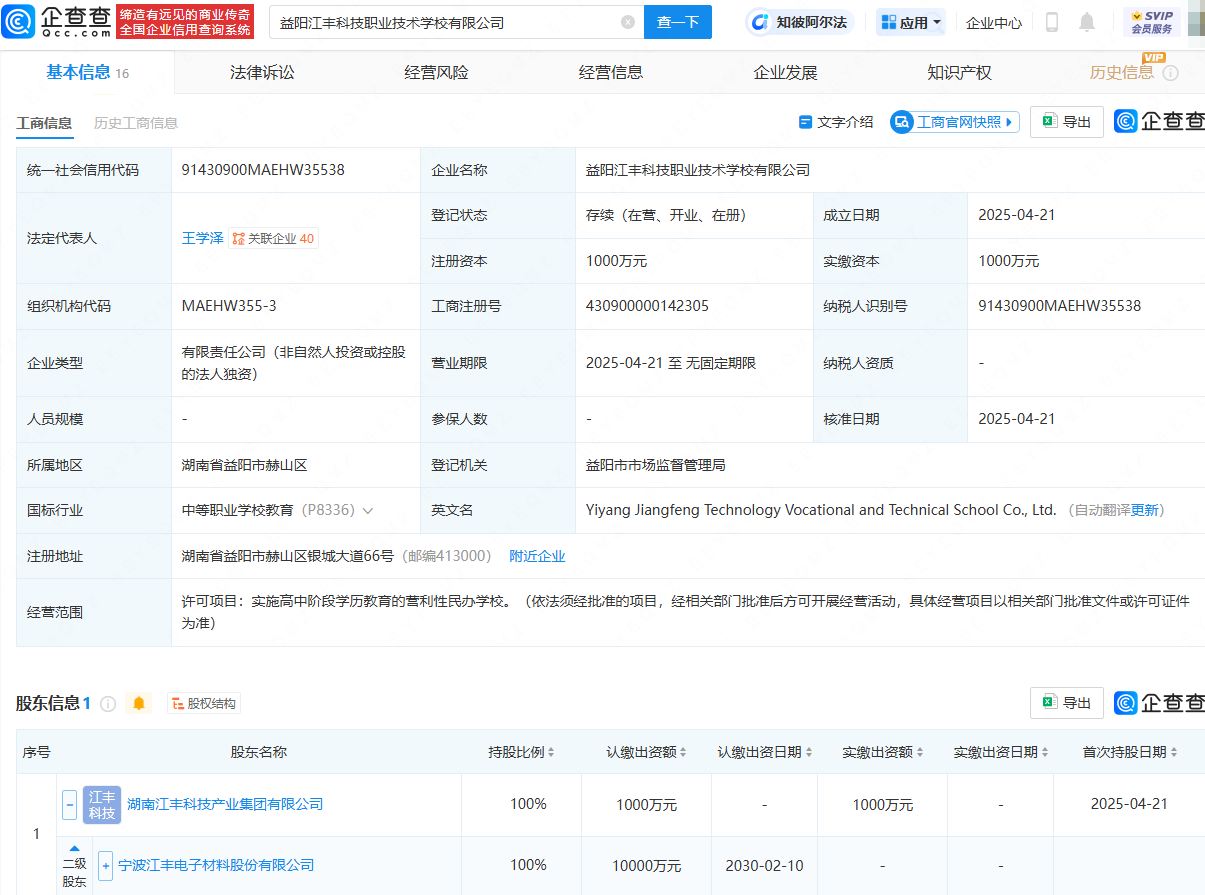The width and height of the screenshot is (1205, 895).
Task: Click organization code MAEHW355-3
Action: pyautogui.click(x=230, y=306)
